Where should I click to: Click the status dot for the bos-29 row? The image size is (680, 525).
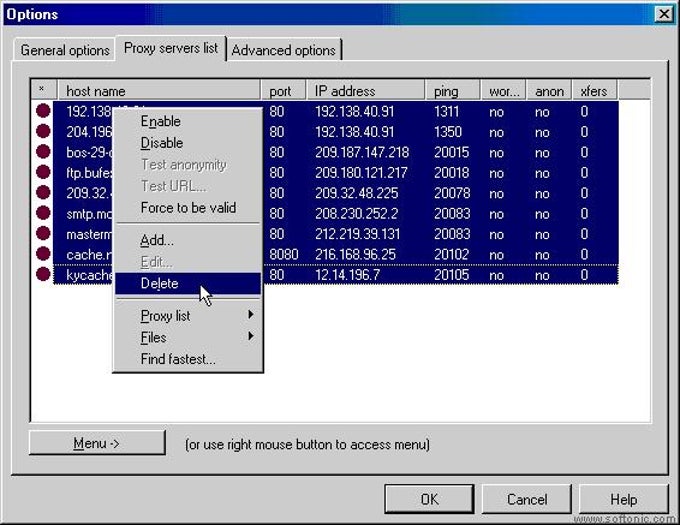43,152
